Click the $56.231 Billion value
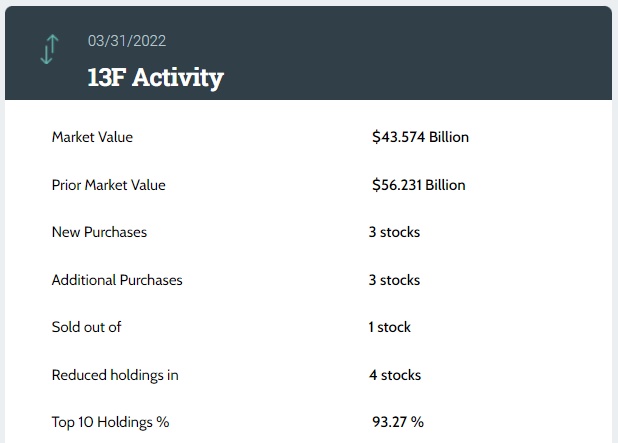Screen dimensions: 618x443 418,185
